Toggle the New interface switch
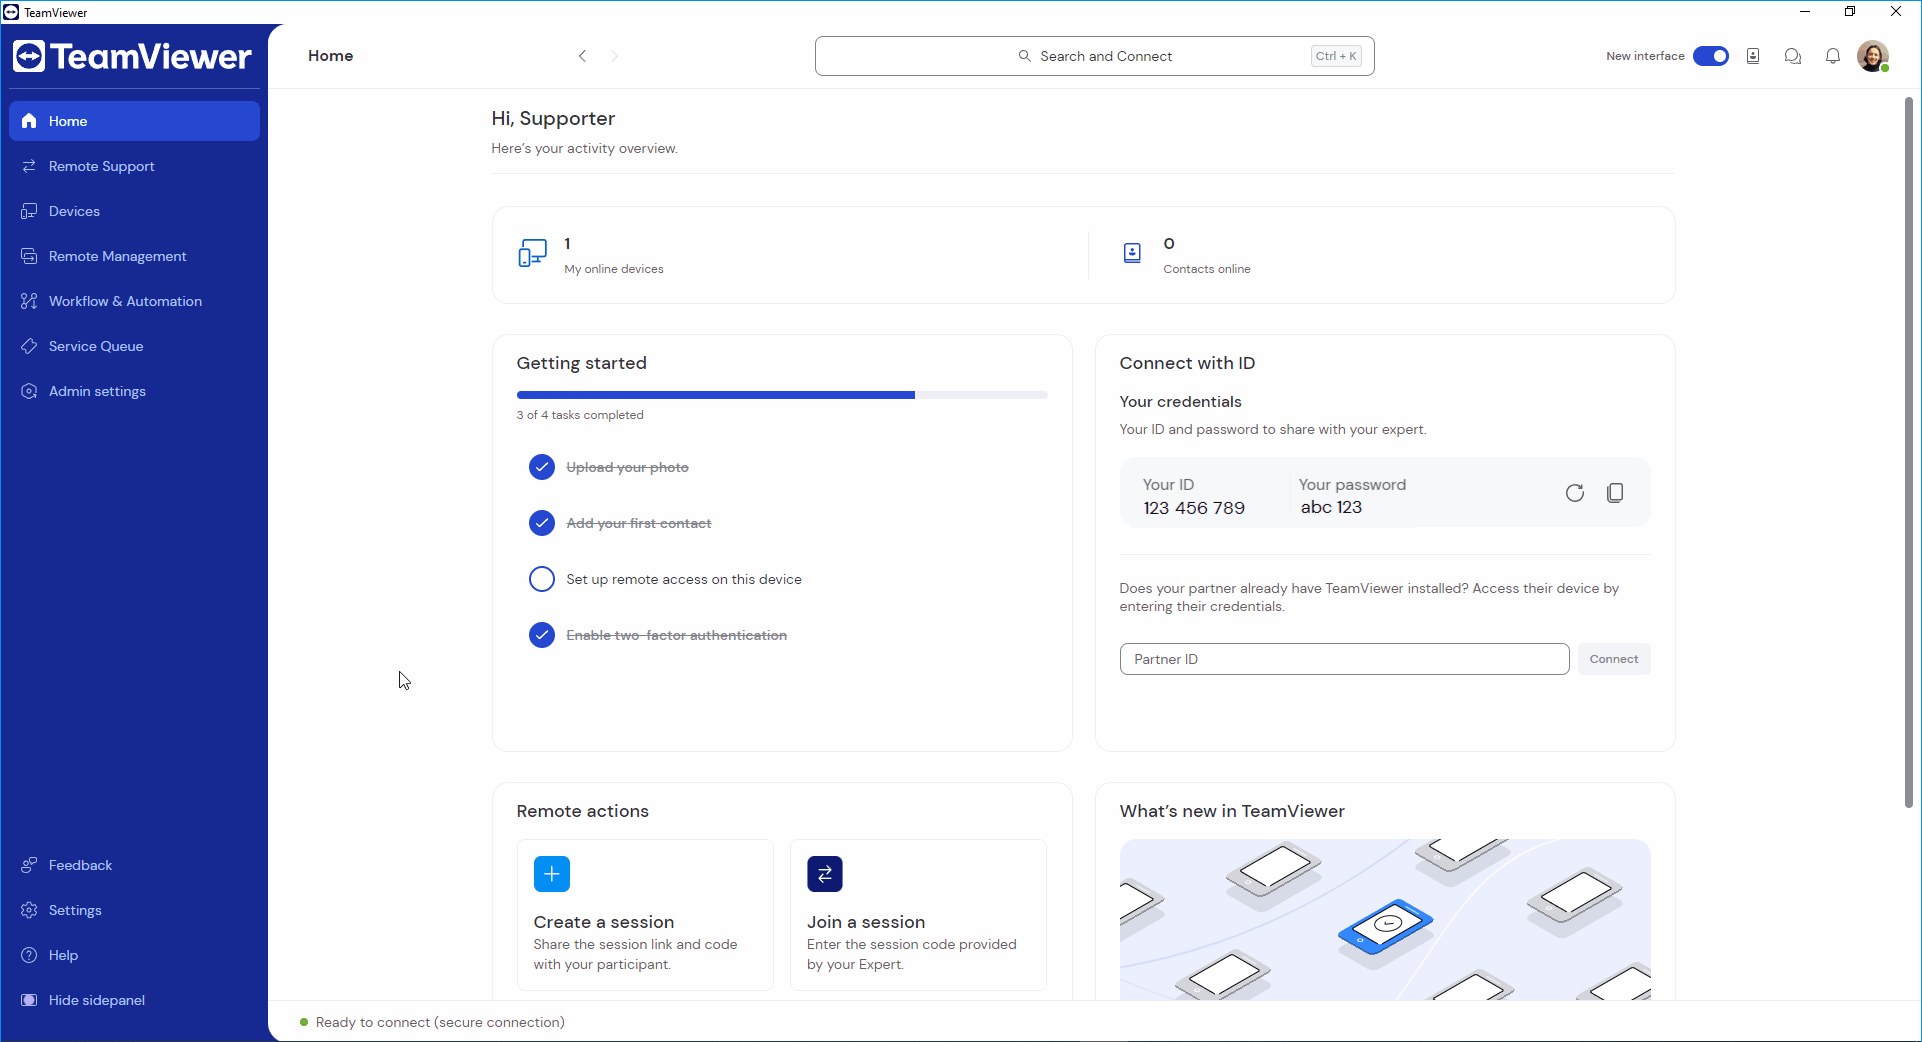The width and height of the screenshot is (1922, 1042). coord(1710,56)
